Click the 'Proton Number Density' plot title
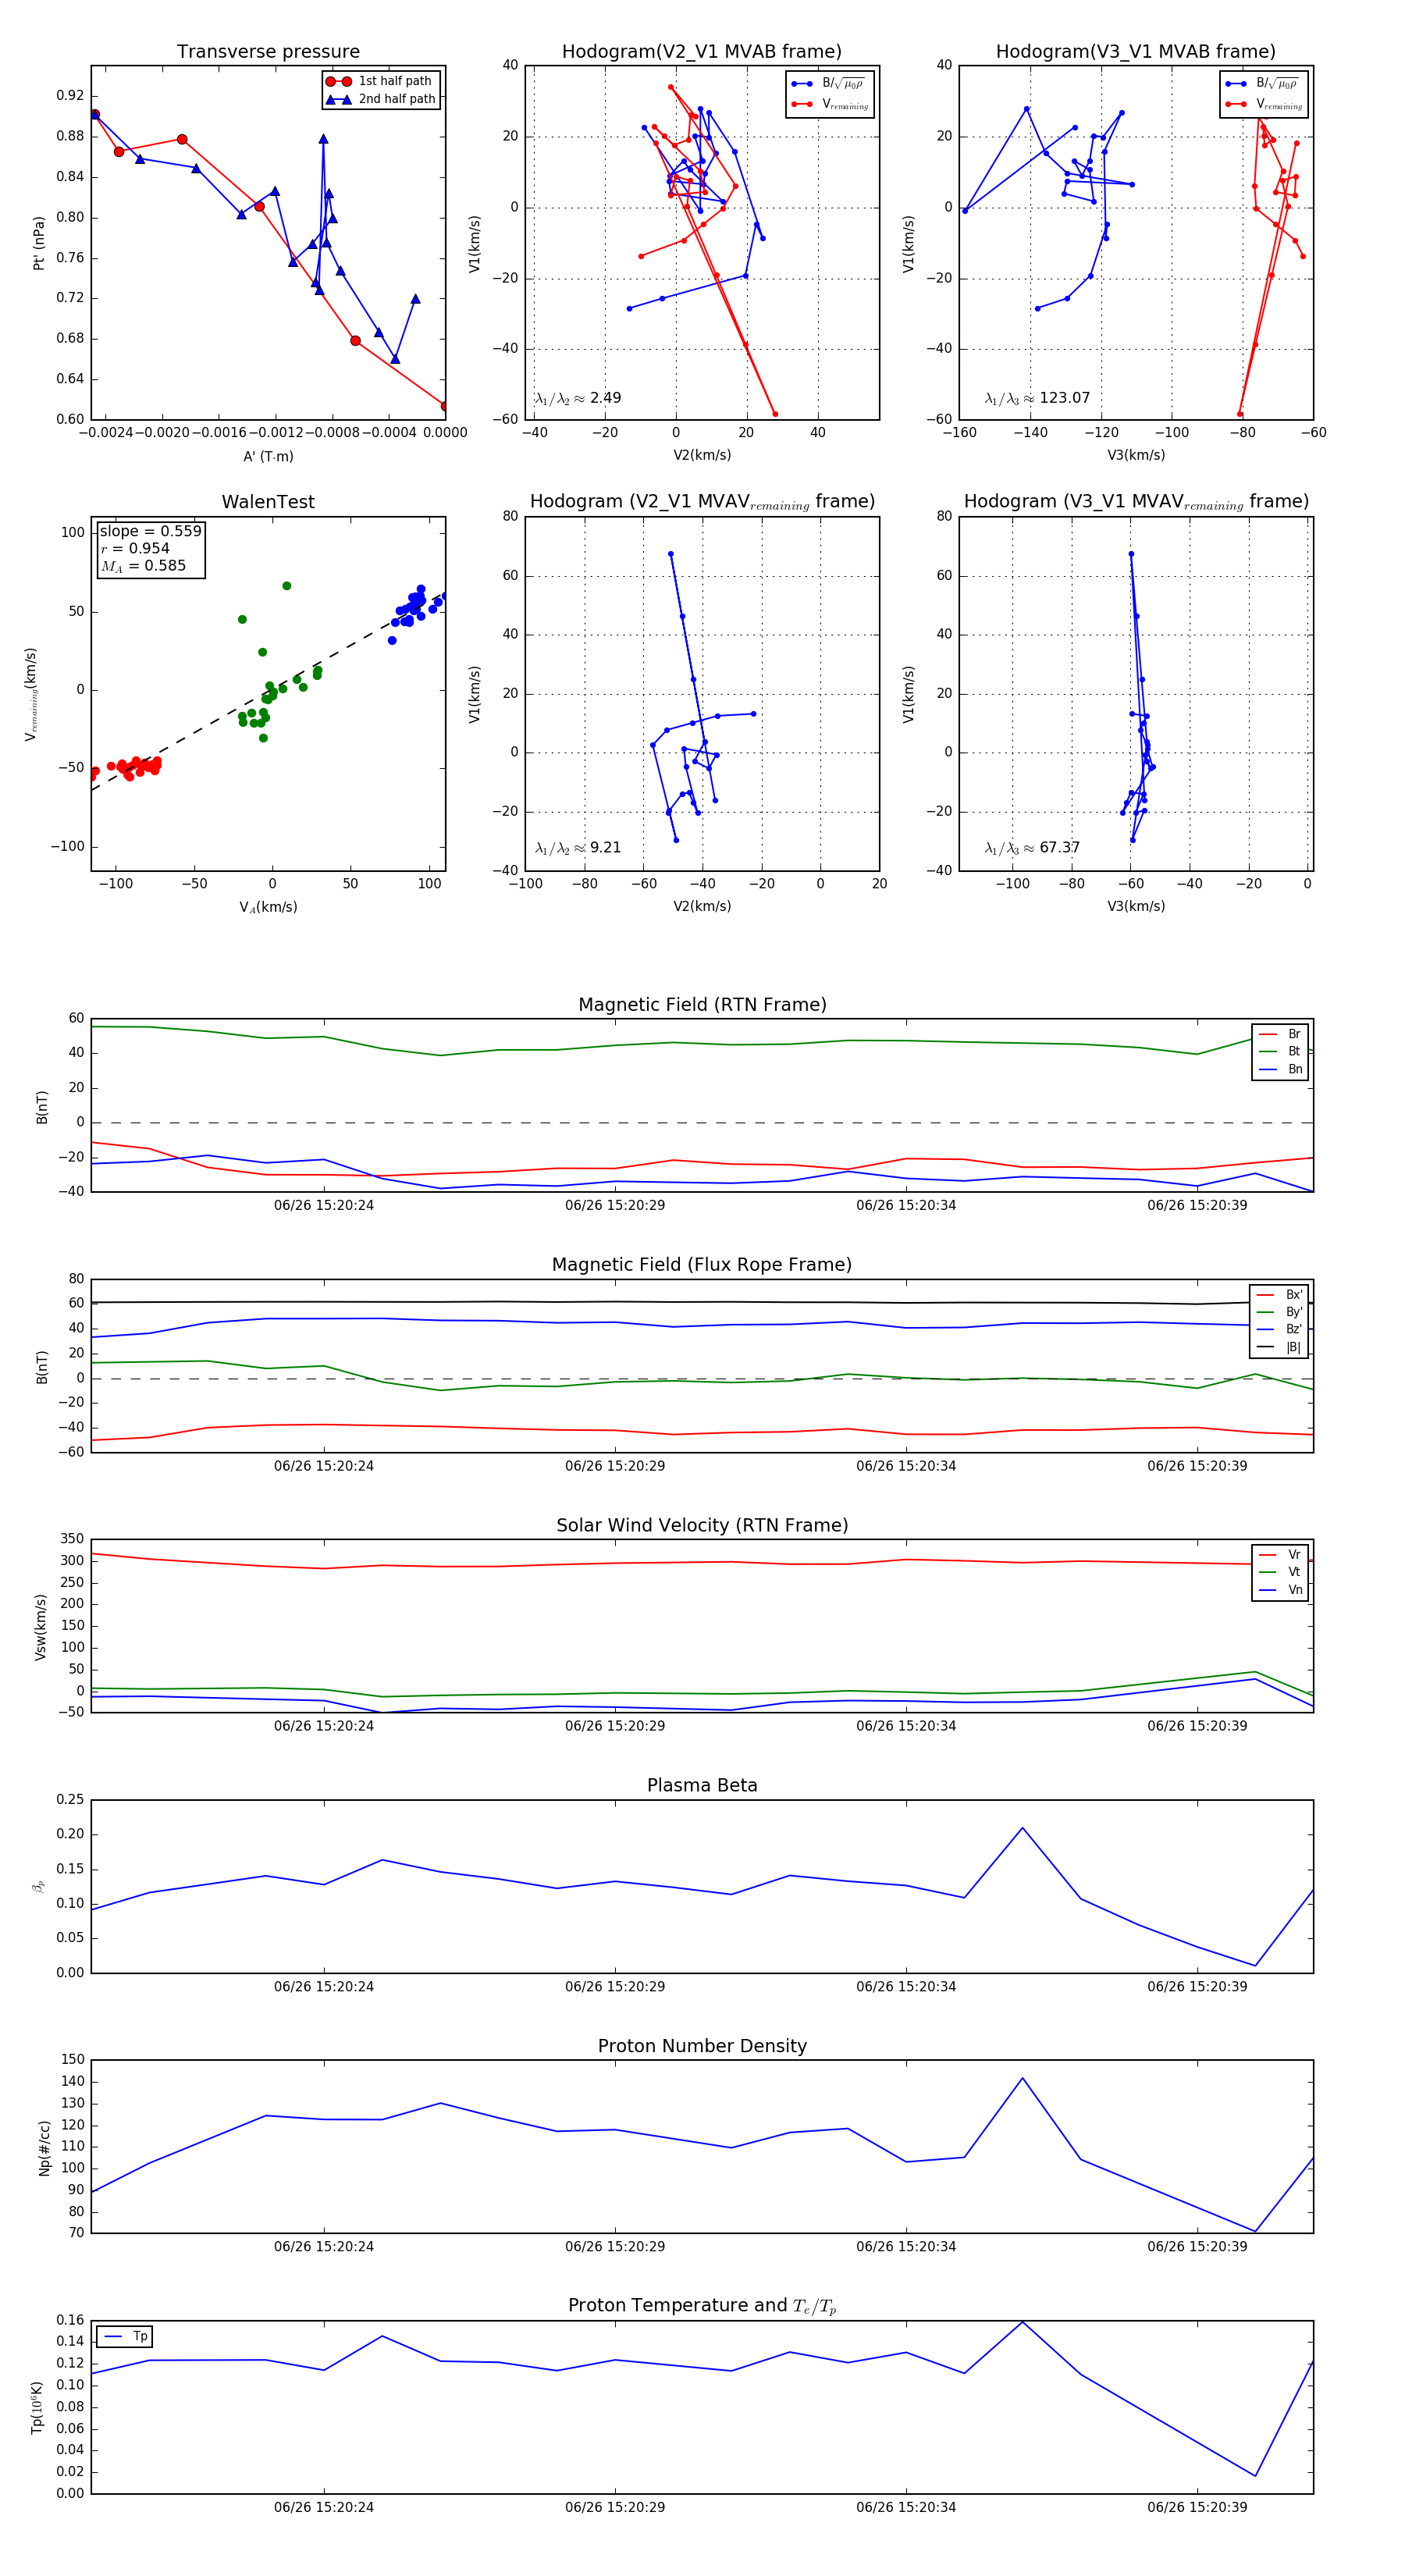Viewport: 1405px width, 2576px height. 702,2046
